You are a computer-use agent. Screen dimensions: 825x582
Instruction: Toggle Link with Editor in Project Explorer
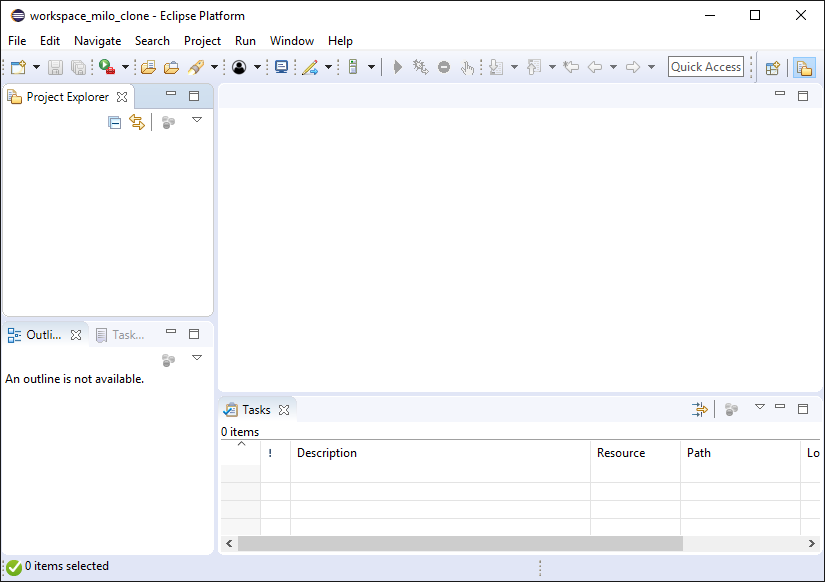(x=137, y=122)
